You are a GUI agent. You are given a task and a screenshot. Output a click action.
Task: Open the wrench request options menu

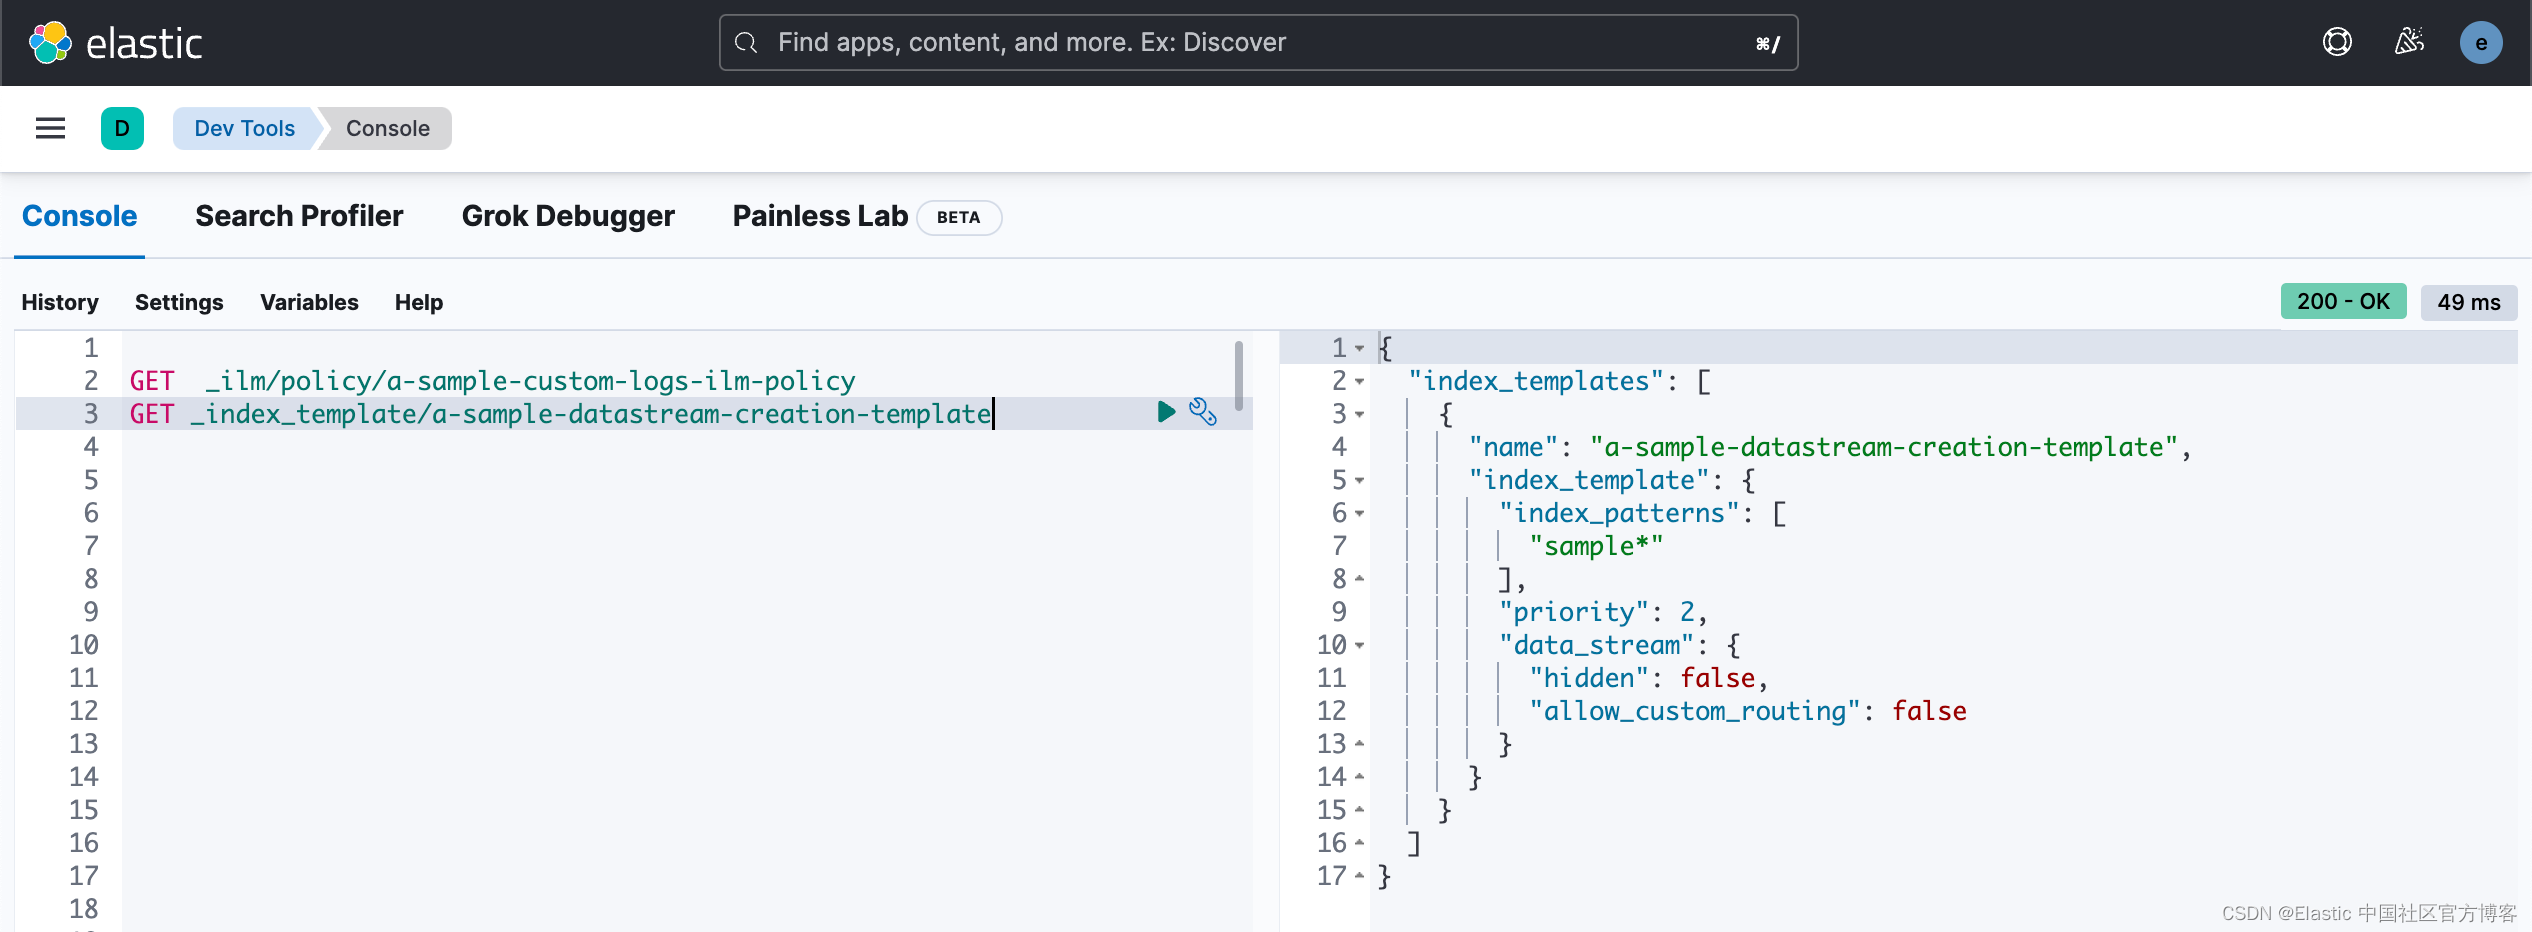pyautogui.click(x=1202, y=412)
